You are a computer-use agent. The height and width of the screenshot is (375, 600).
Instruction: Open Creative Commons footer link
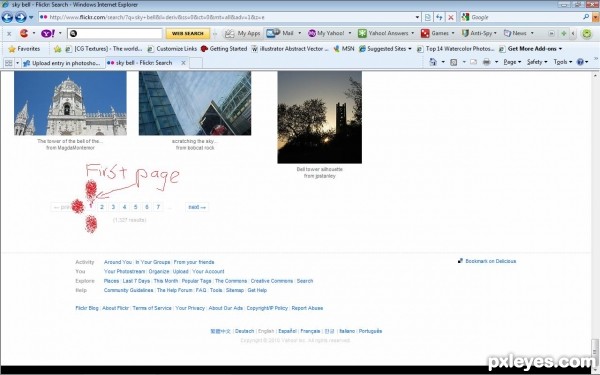pos(272,281)
